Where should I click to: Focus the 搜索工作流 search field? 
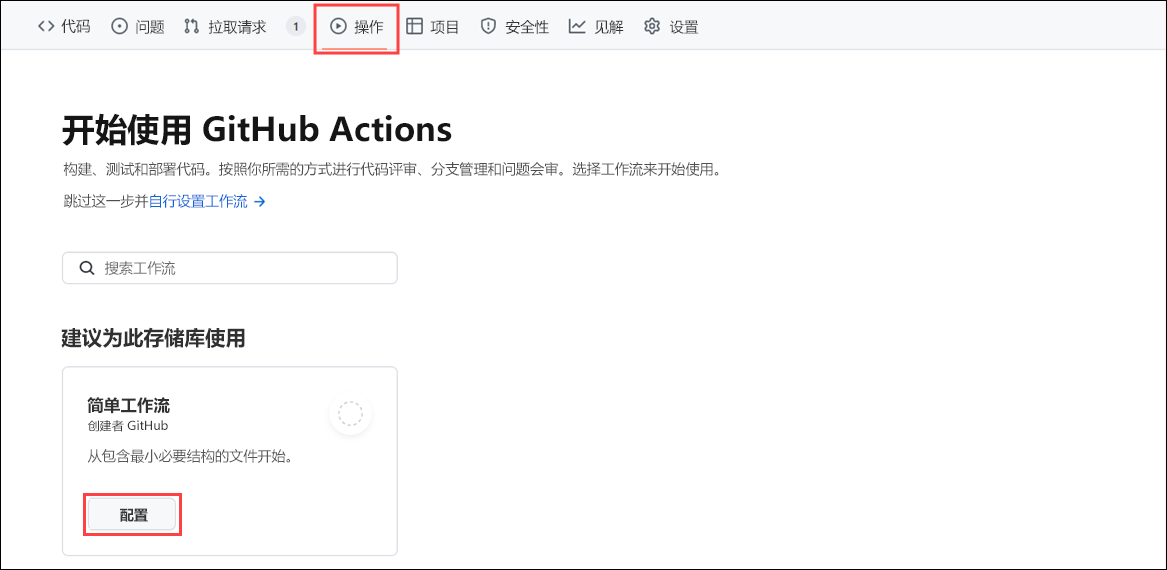tap(229, 268)
